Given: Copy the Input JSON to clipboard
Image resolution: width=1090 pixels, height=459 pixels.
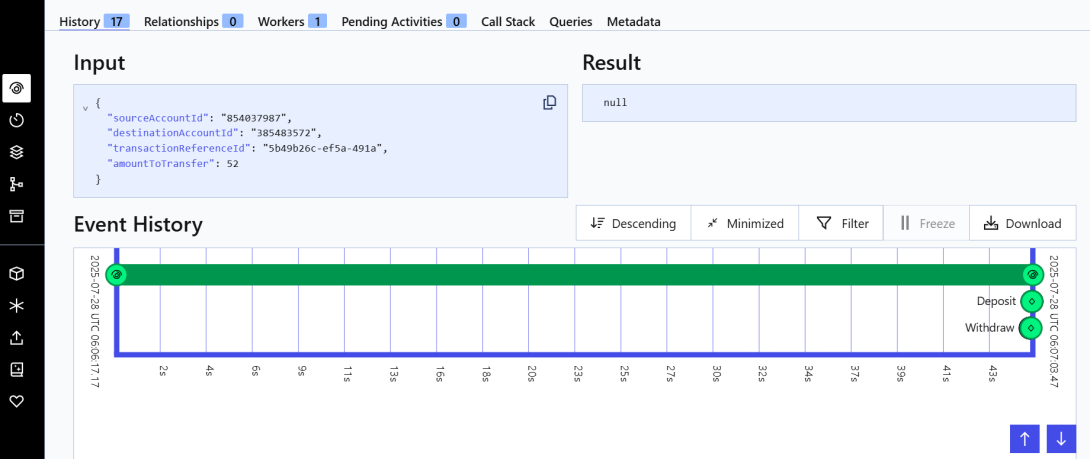Looking at the screenshot, I should click(549, 103).
